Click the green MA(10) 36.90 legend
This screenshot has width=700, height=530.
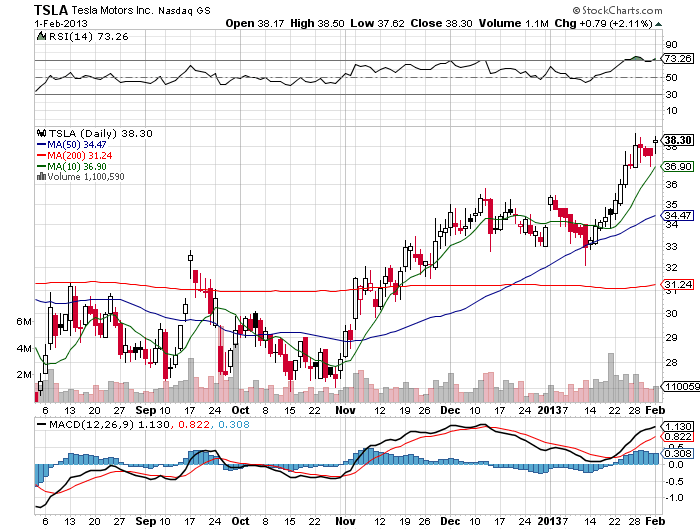point(71,167)
